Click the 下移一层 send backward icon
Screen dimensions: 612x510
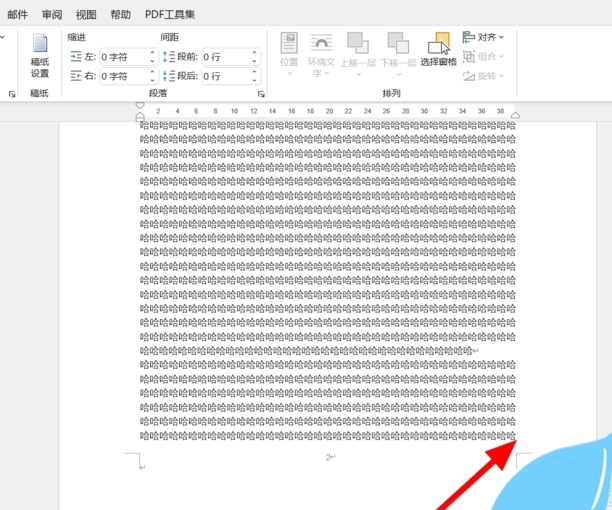click(397, 47)
